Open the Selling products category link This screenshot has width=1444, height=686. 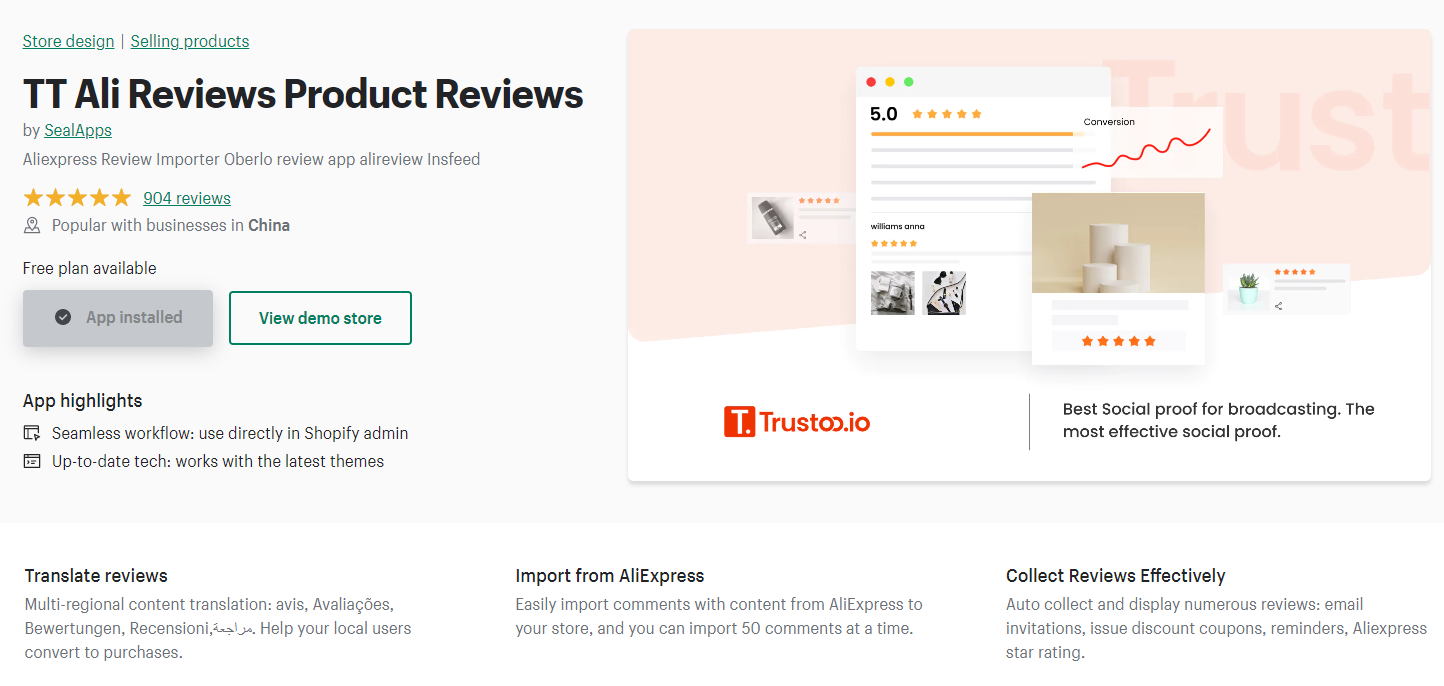click(190, 41)
